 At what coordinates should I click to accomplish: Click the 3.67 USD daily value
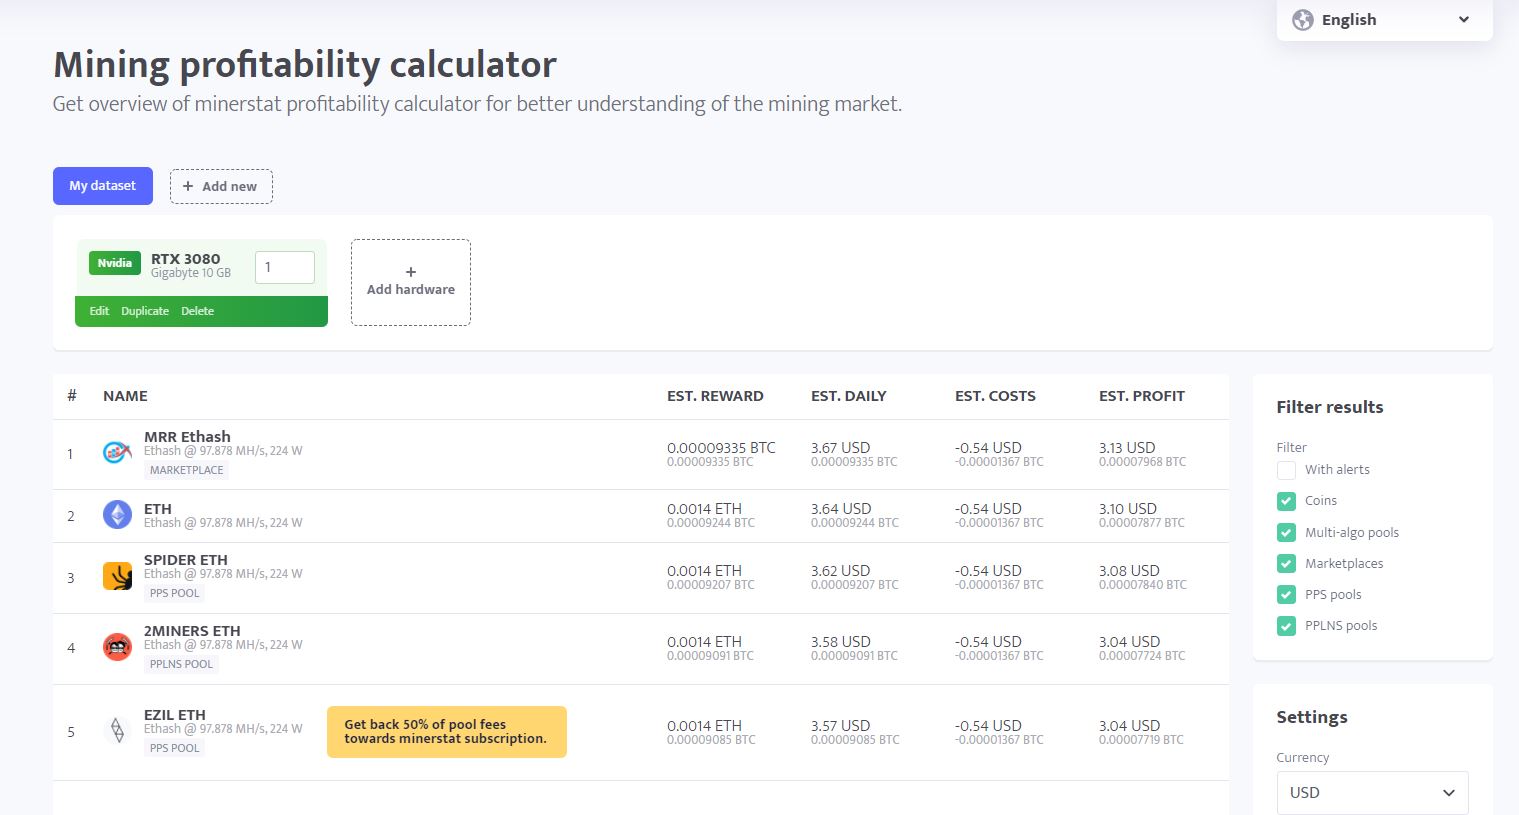[841, 448]
